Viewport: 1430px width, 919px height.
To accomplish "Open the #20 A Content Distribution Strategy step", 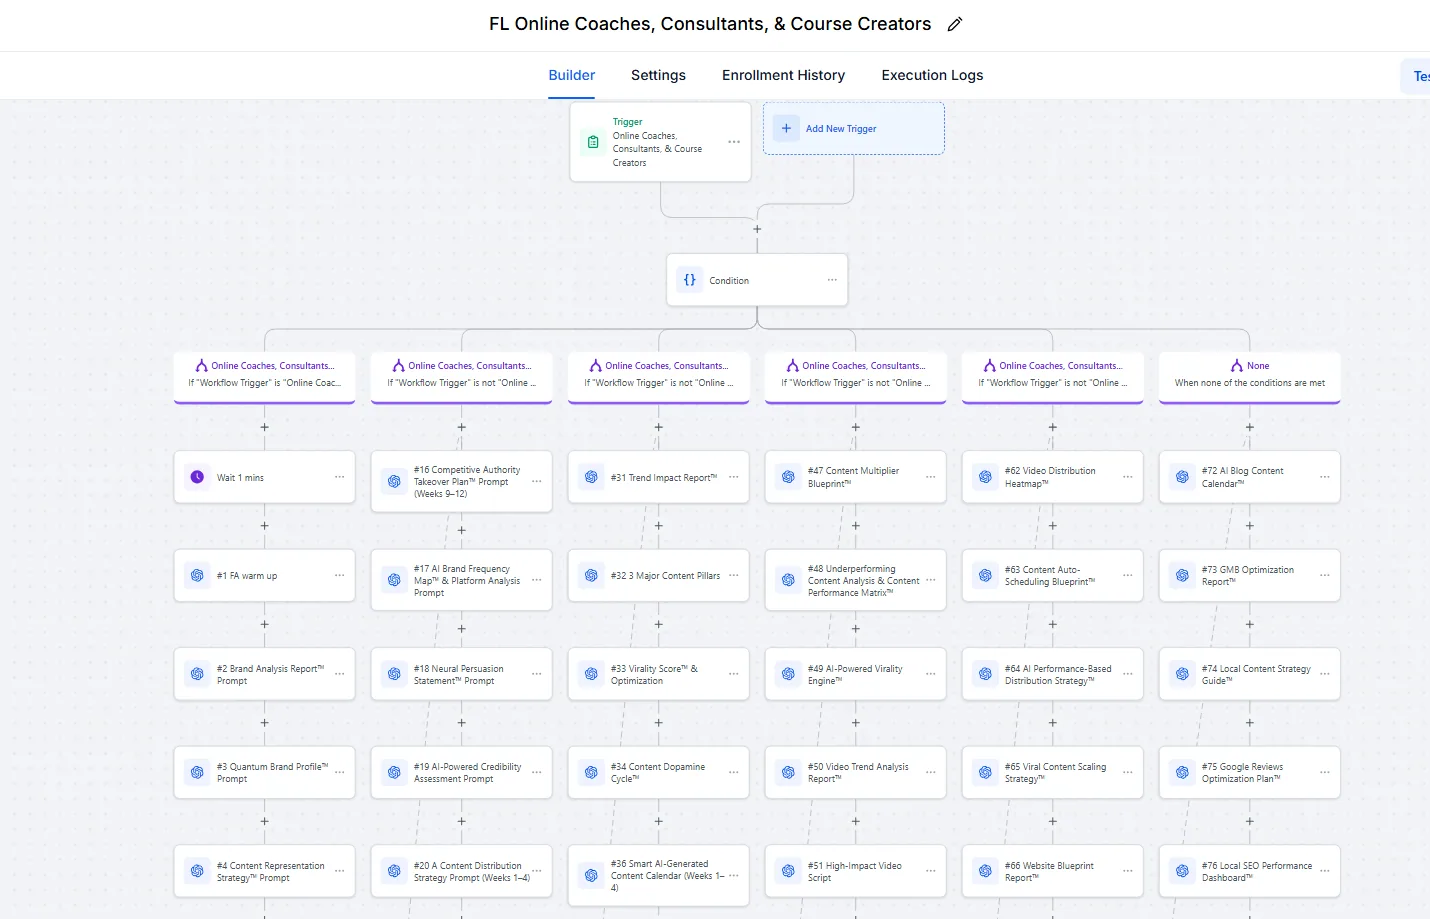I will 461,871.
